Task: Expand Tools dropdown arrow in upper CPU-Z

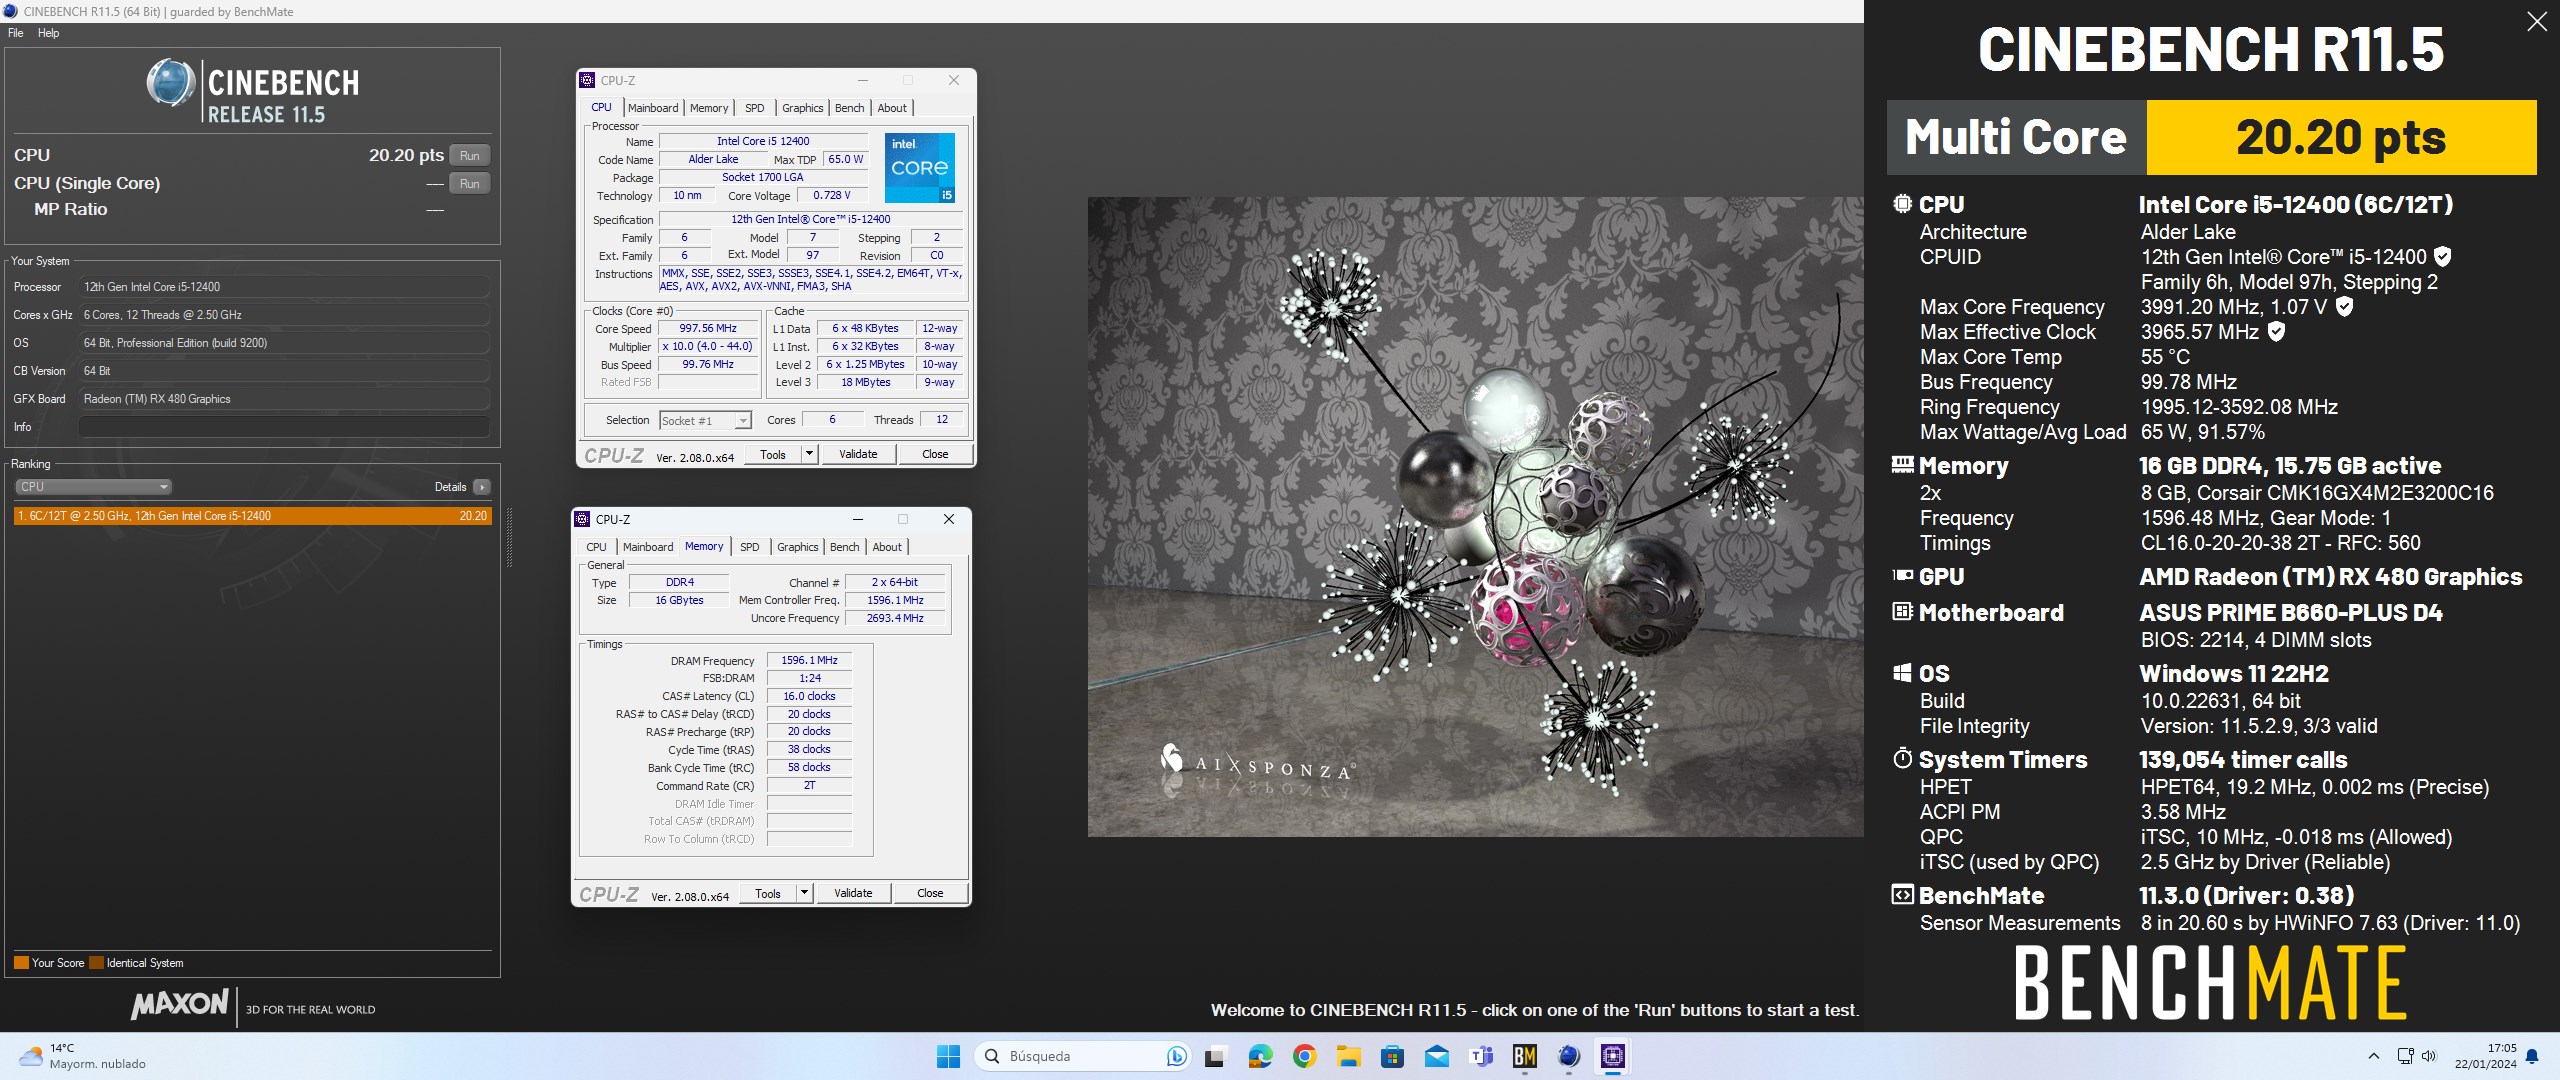Action: (x=809, y=454)
